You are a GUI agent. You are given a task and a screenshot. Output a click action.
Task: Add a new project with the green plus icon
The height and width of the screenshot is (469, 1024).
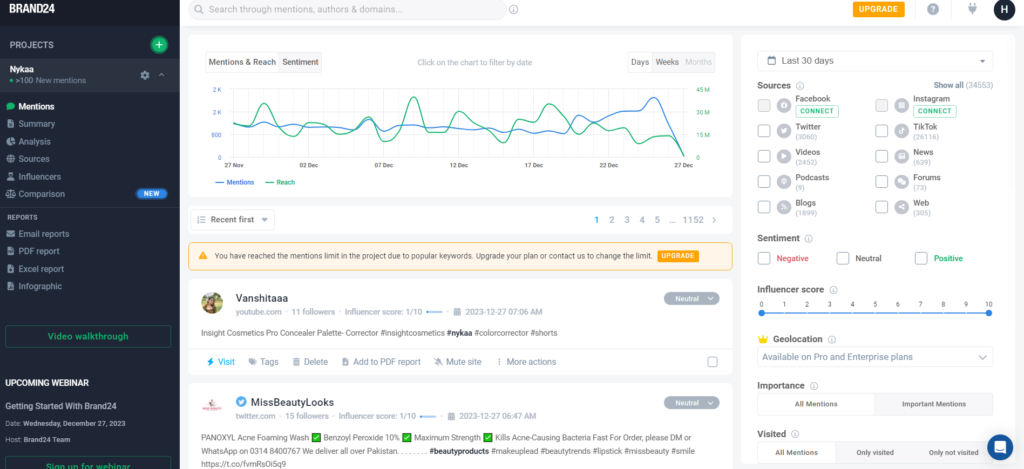pos(159,45)
